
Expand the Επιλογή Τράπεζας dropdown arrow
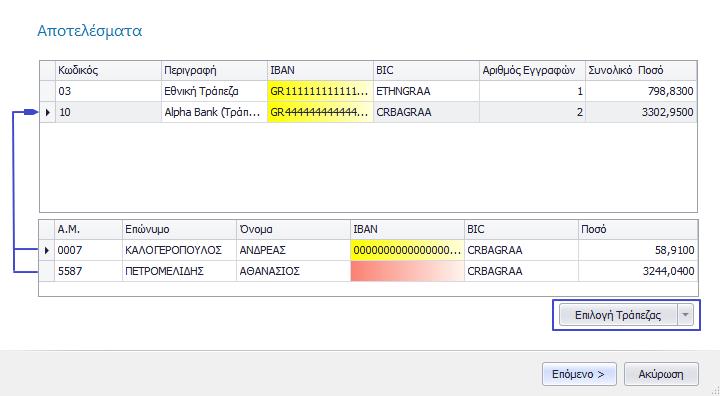pyautogui.click(x=685, y=315)
